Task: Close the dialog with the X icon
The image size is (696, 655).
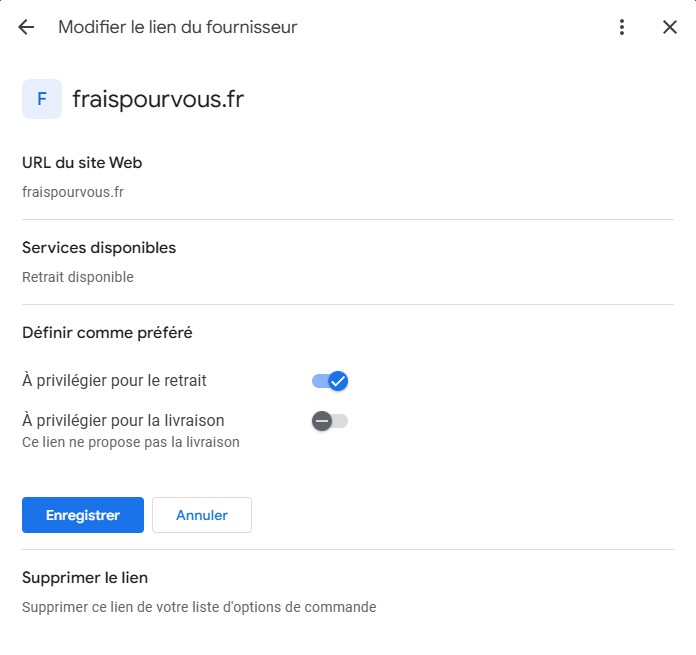Action: click(x=670, y=27)
